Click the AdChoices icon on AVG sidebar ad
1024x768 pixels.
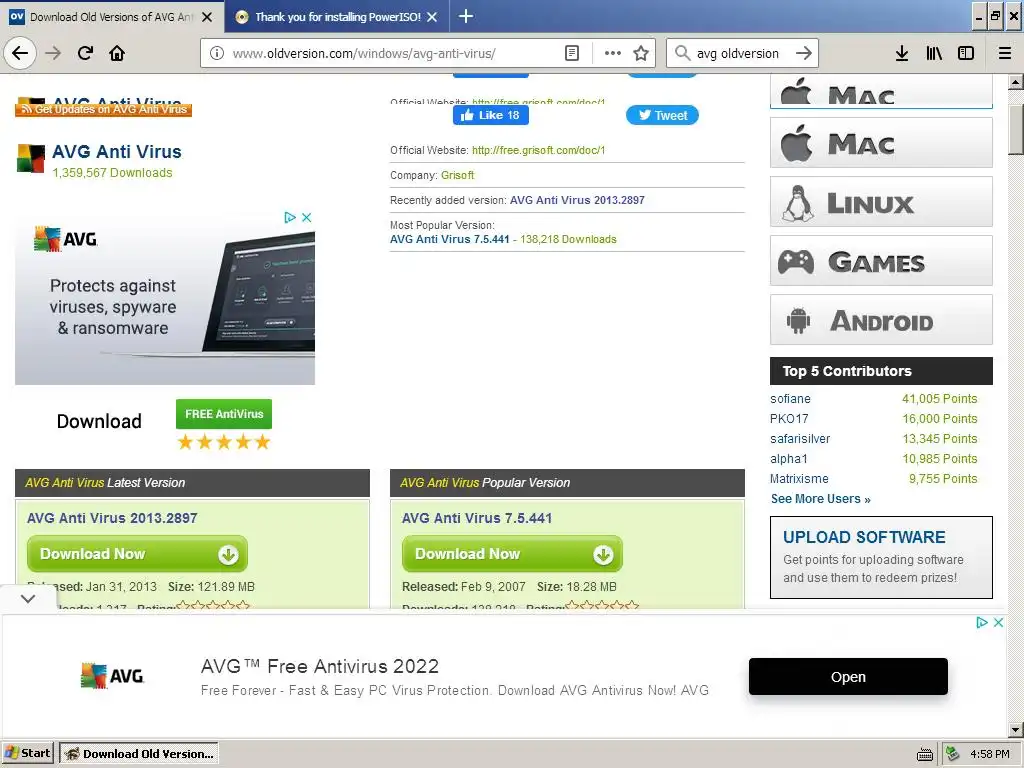coord(290,217)
